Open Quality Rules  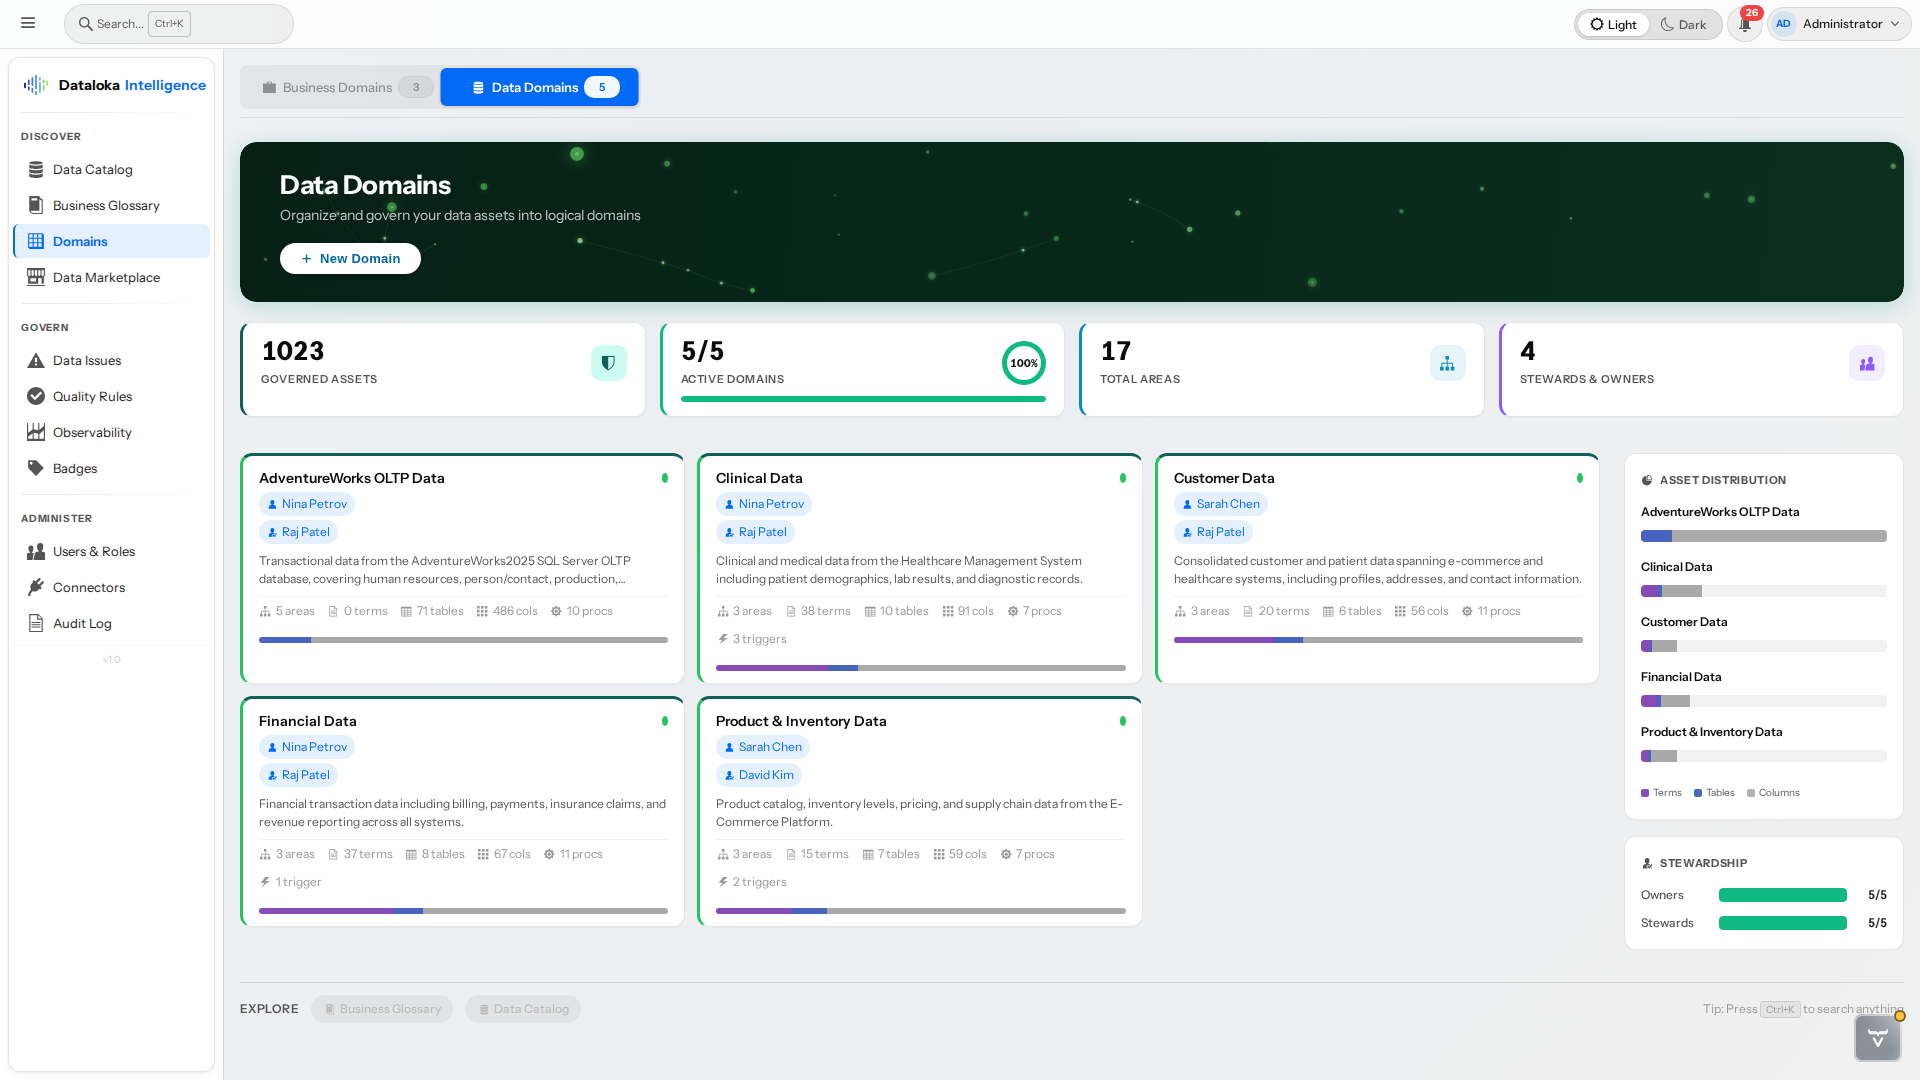[x=91, y=396]
